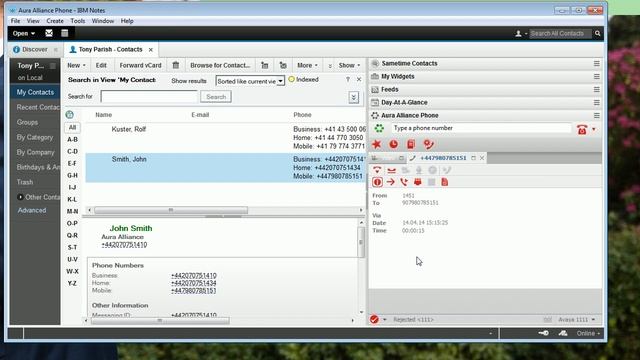This screenshot has width=640, height=360.
Task: Open the Tools menu
Action: tap(78, 21)
